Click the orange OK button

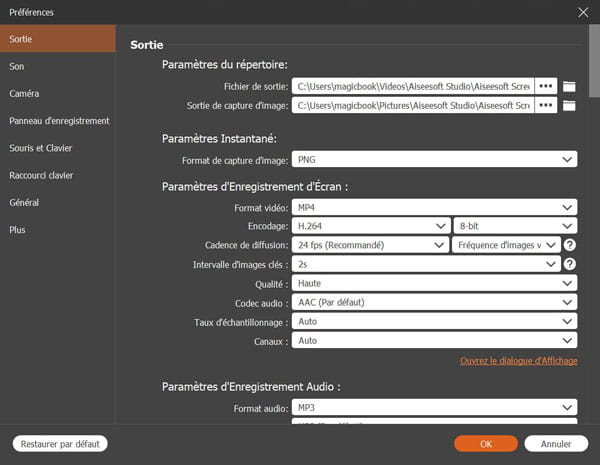pyautogui.click(x=485, y=443)
